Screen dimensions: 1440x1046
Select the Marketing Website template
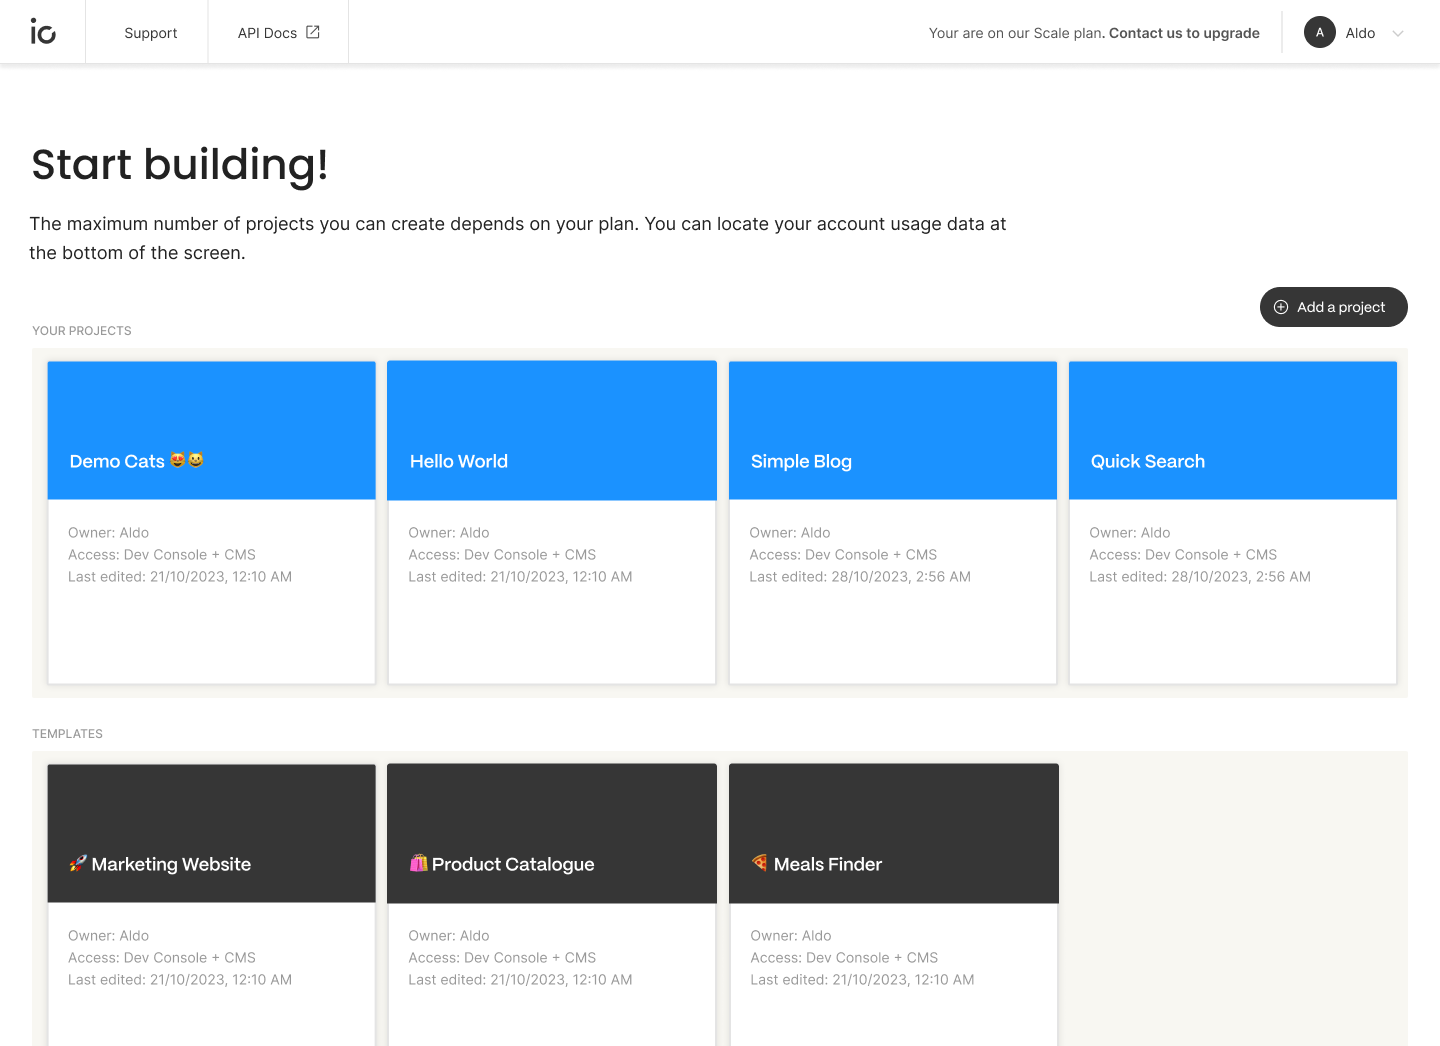coord(212,905)
